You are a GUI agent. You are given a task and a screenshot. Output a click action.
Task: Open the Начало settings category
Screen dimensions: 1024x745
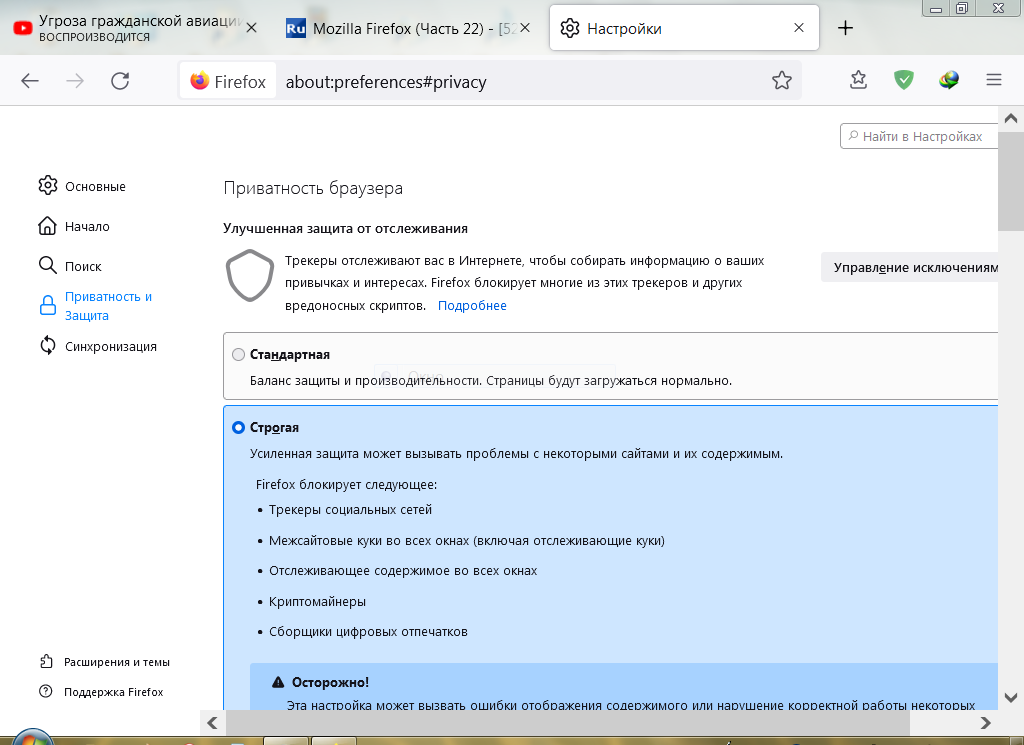coord(74,226)
